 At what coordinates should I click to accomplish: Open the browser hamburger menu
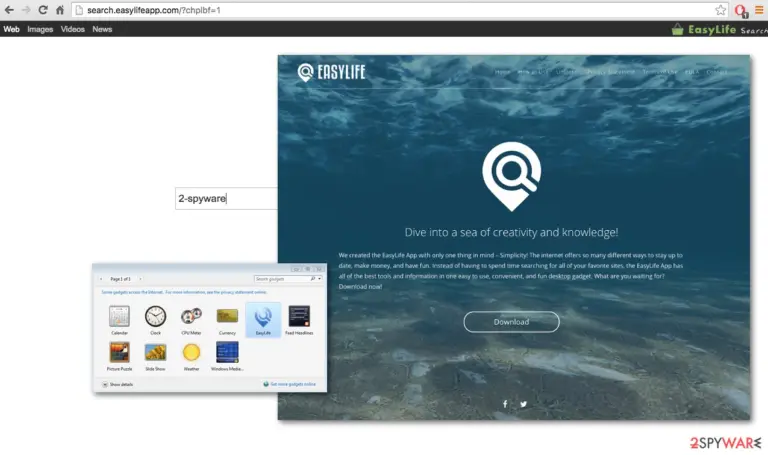click(759, 10)
